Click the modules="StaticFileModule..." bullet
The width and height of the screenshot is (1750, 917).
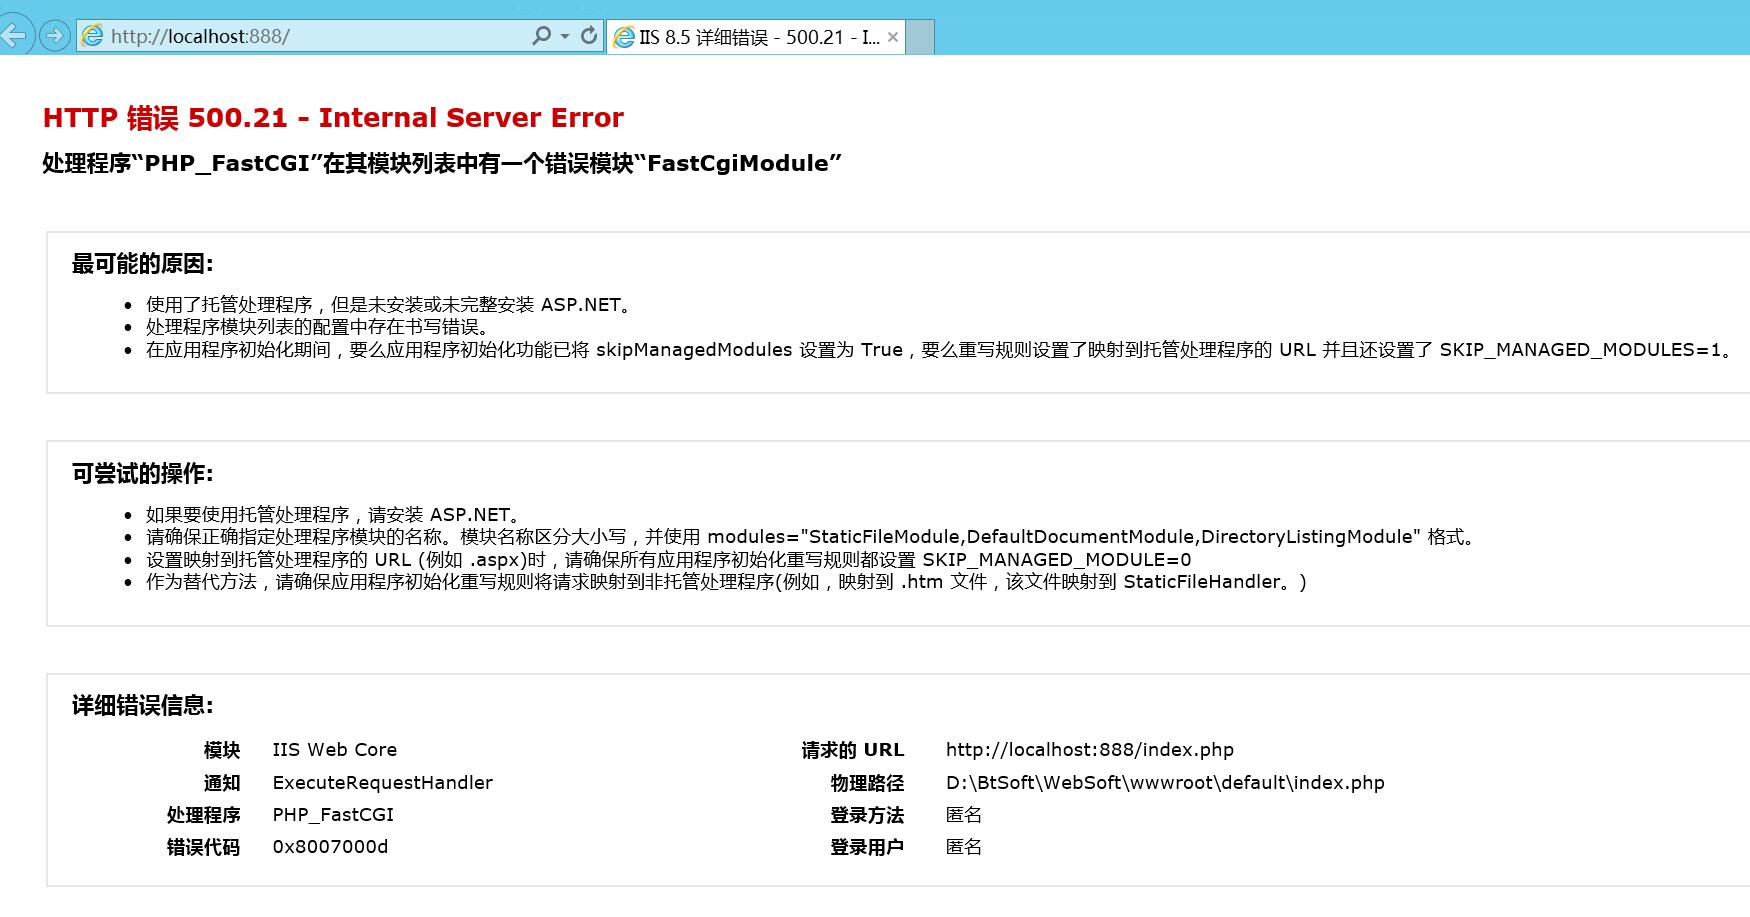click(812, 537)
